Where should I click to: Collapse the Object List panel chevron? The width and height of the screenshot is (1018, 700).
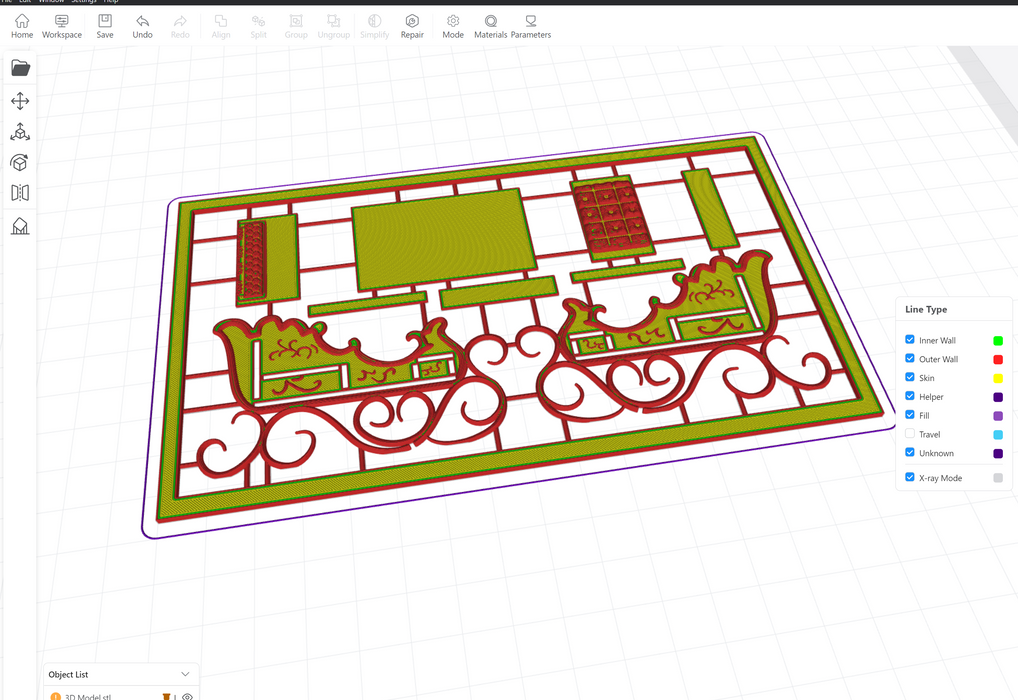point(185,675)
